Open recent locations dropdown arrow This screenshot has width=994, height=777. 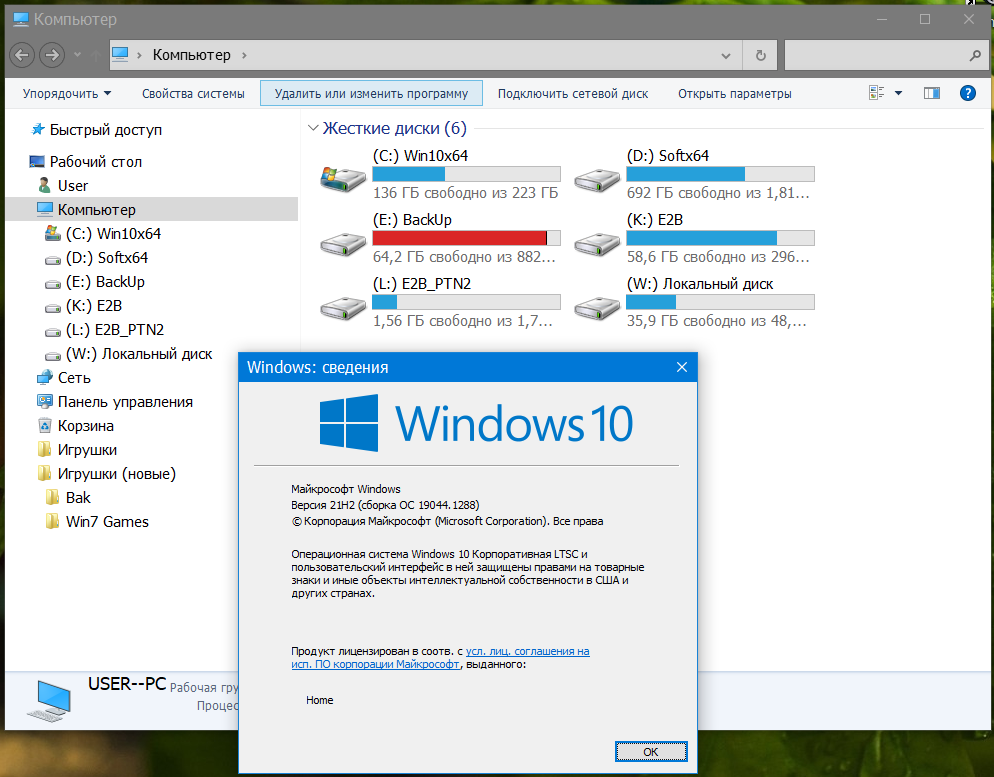[x=77, y=55]
